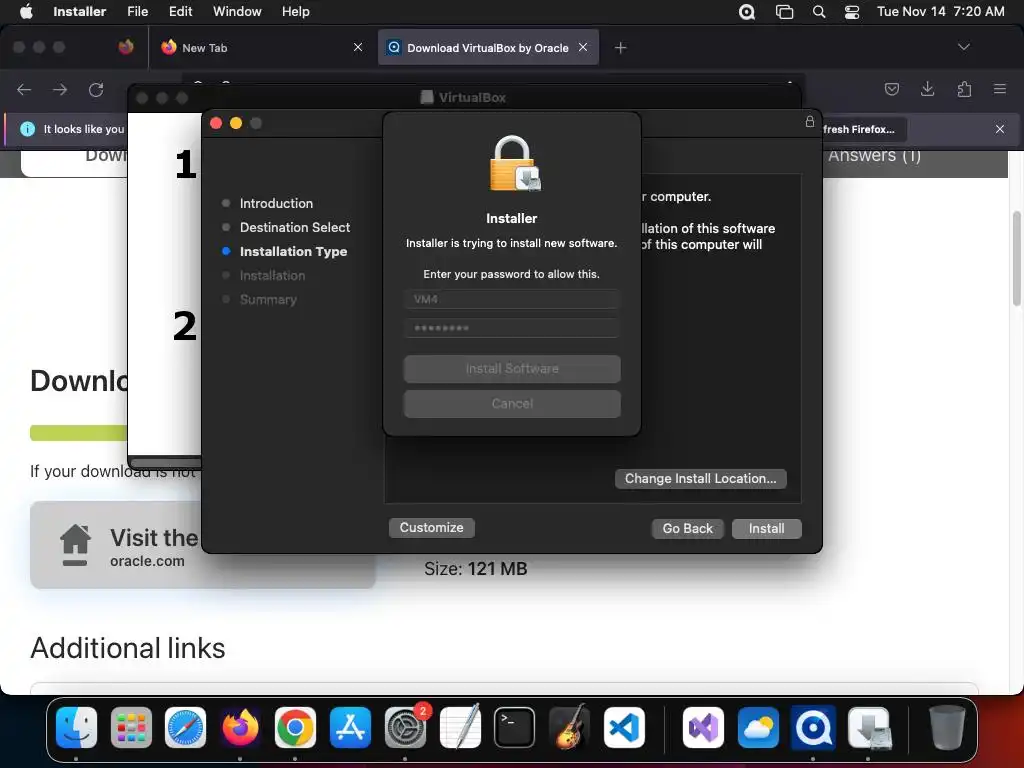Click the Destination Select step

(x=295, y=227)
